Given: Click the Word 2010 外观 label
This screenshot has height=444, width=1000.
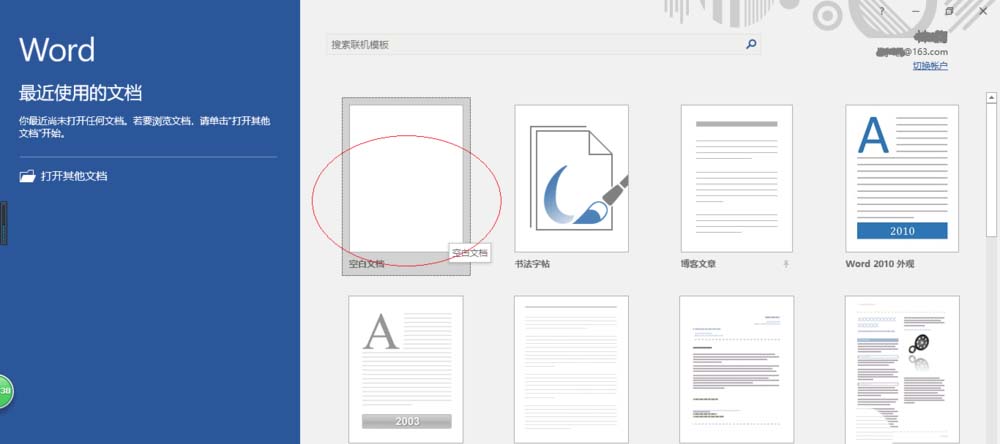Looking at the screenshot, I should click(879, 263).
